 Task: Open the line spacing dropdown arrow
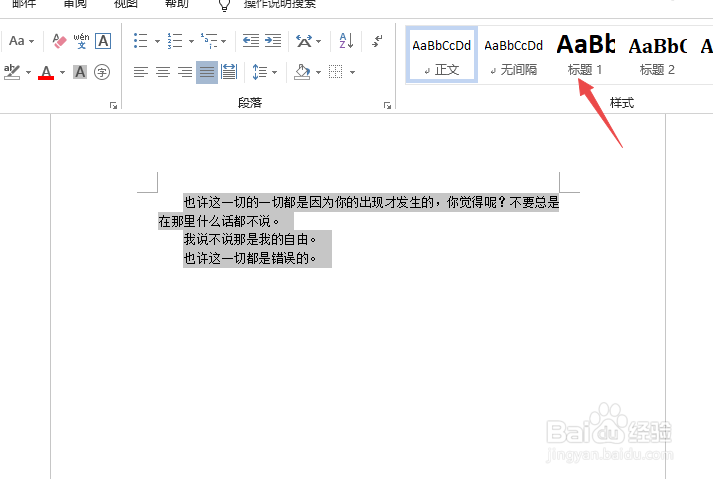click(x=274, y=72)
